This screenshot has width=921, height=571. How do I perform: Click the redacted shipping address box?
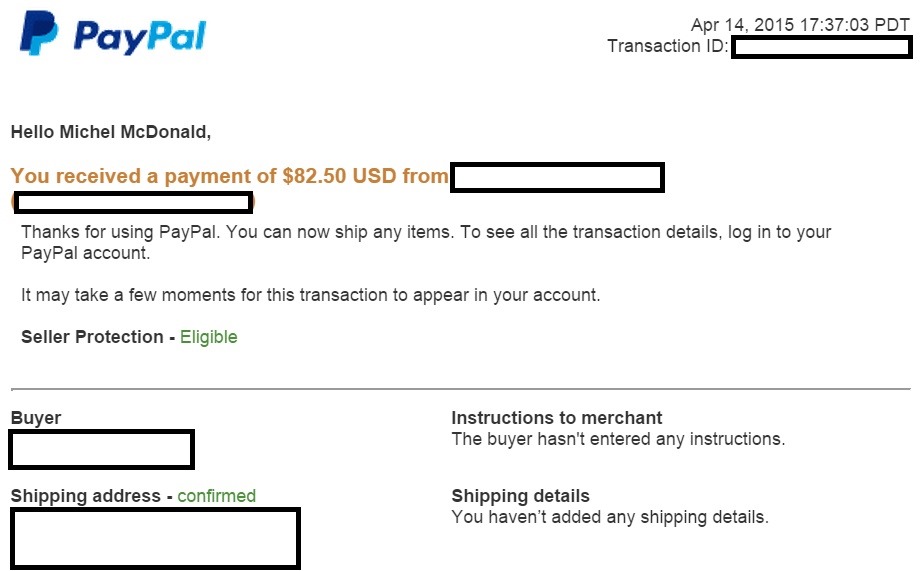[x=155, y=538]
